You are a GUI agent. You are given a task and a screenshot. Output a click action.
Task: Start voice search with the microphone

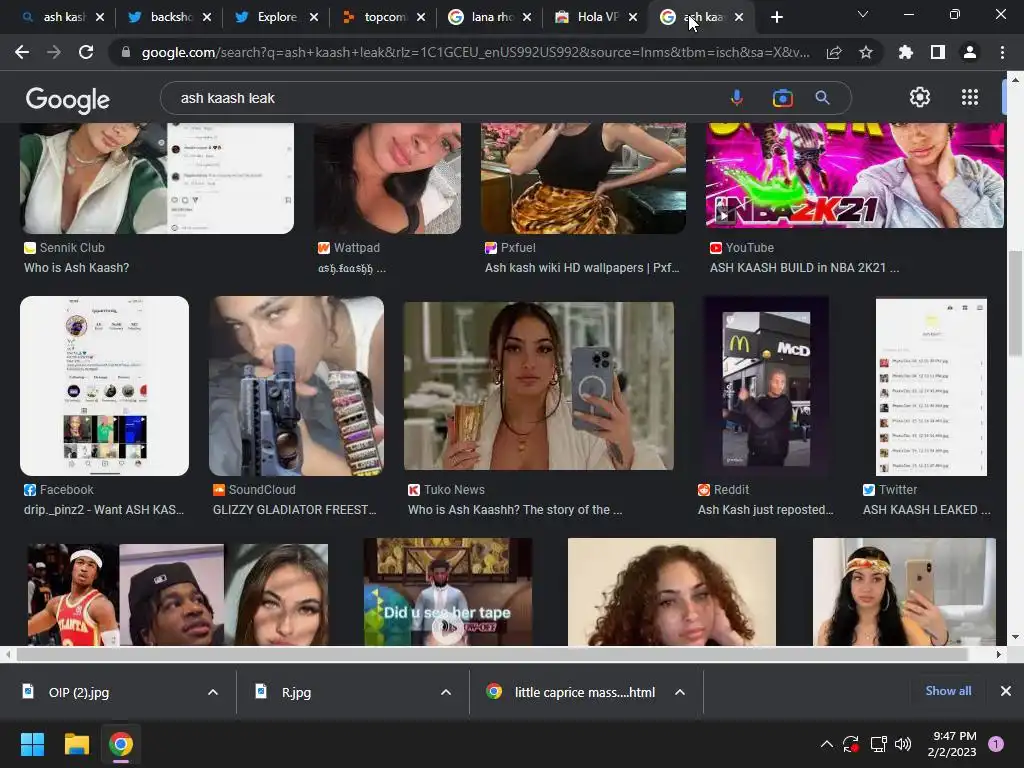[737, 98]
